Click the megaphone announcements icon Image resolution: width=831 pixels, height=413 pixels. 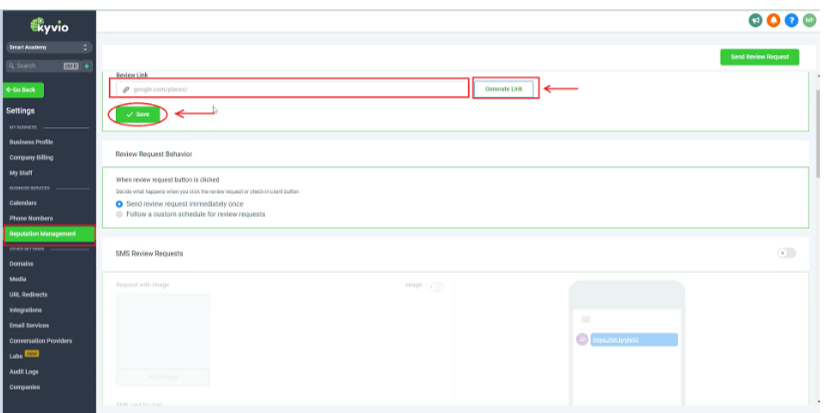tap(755, 20)
